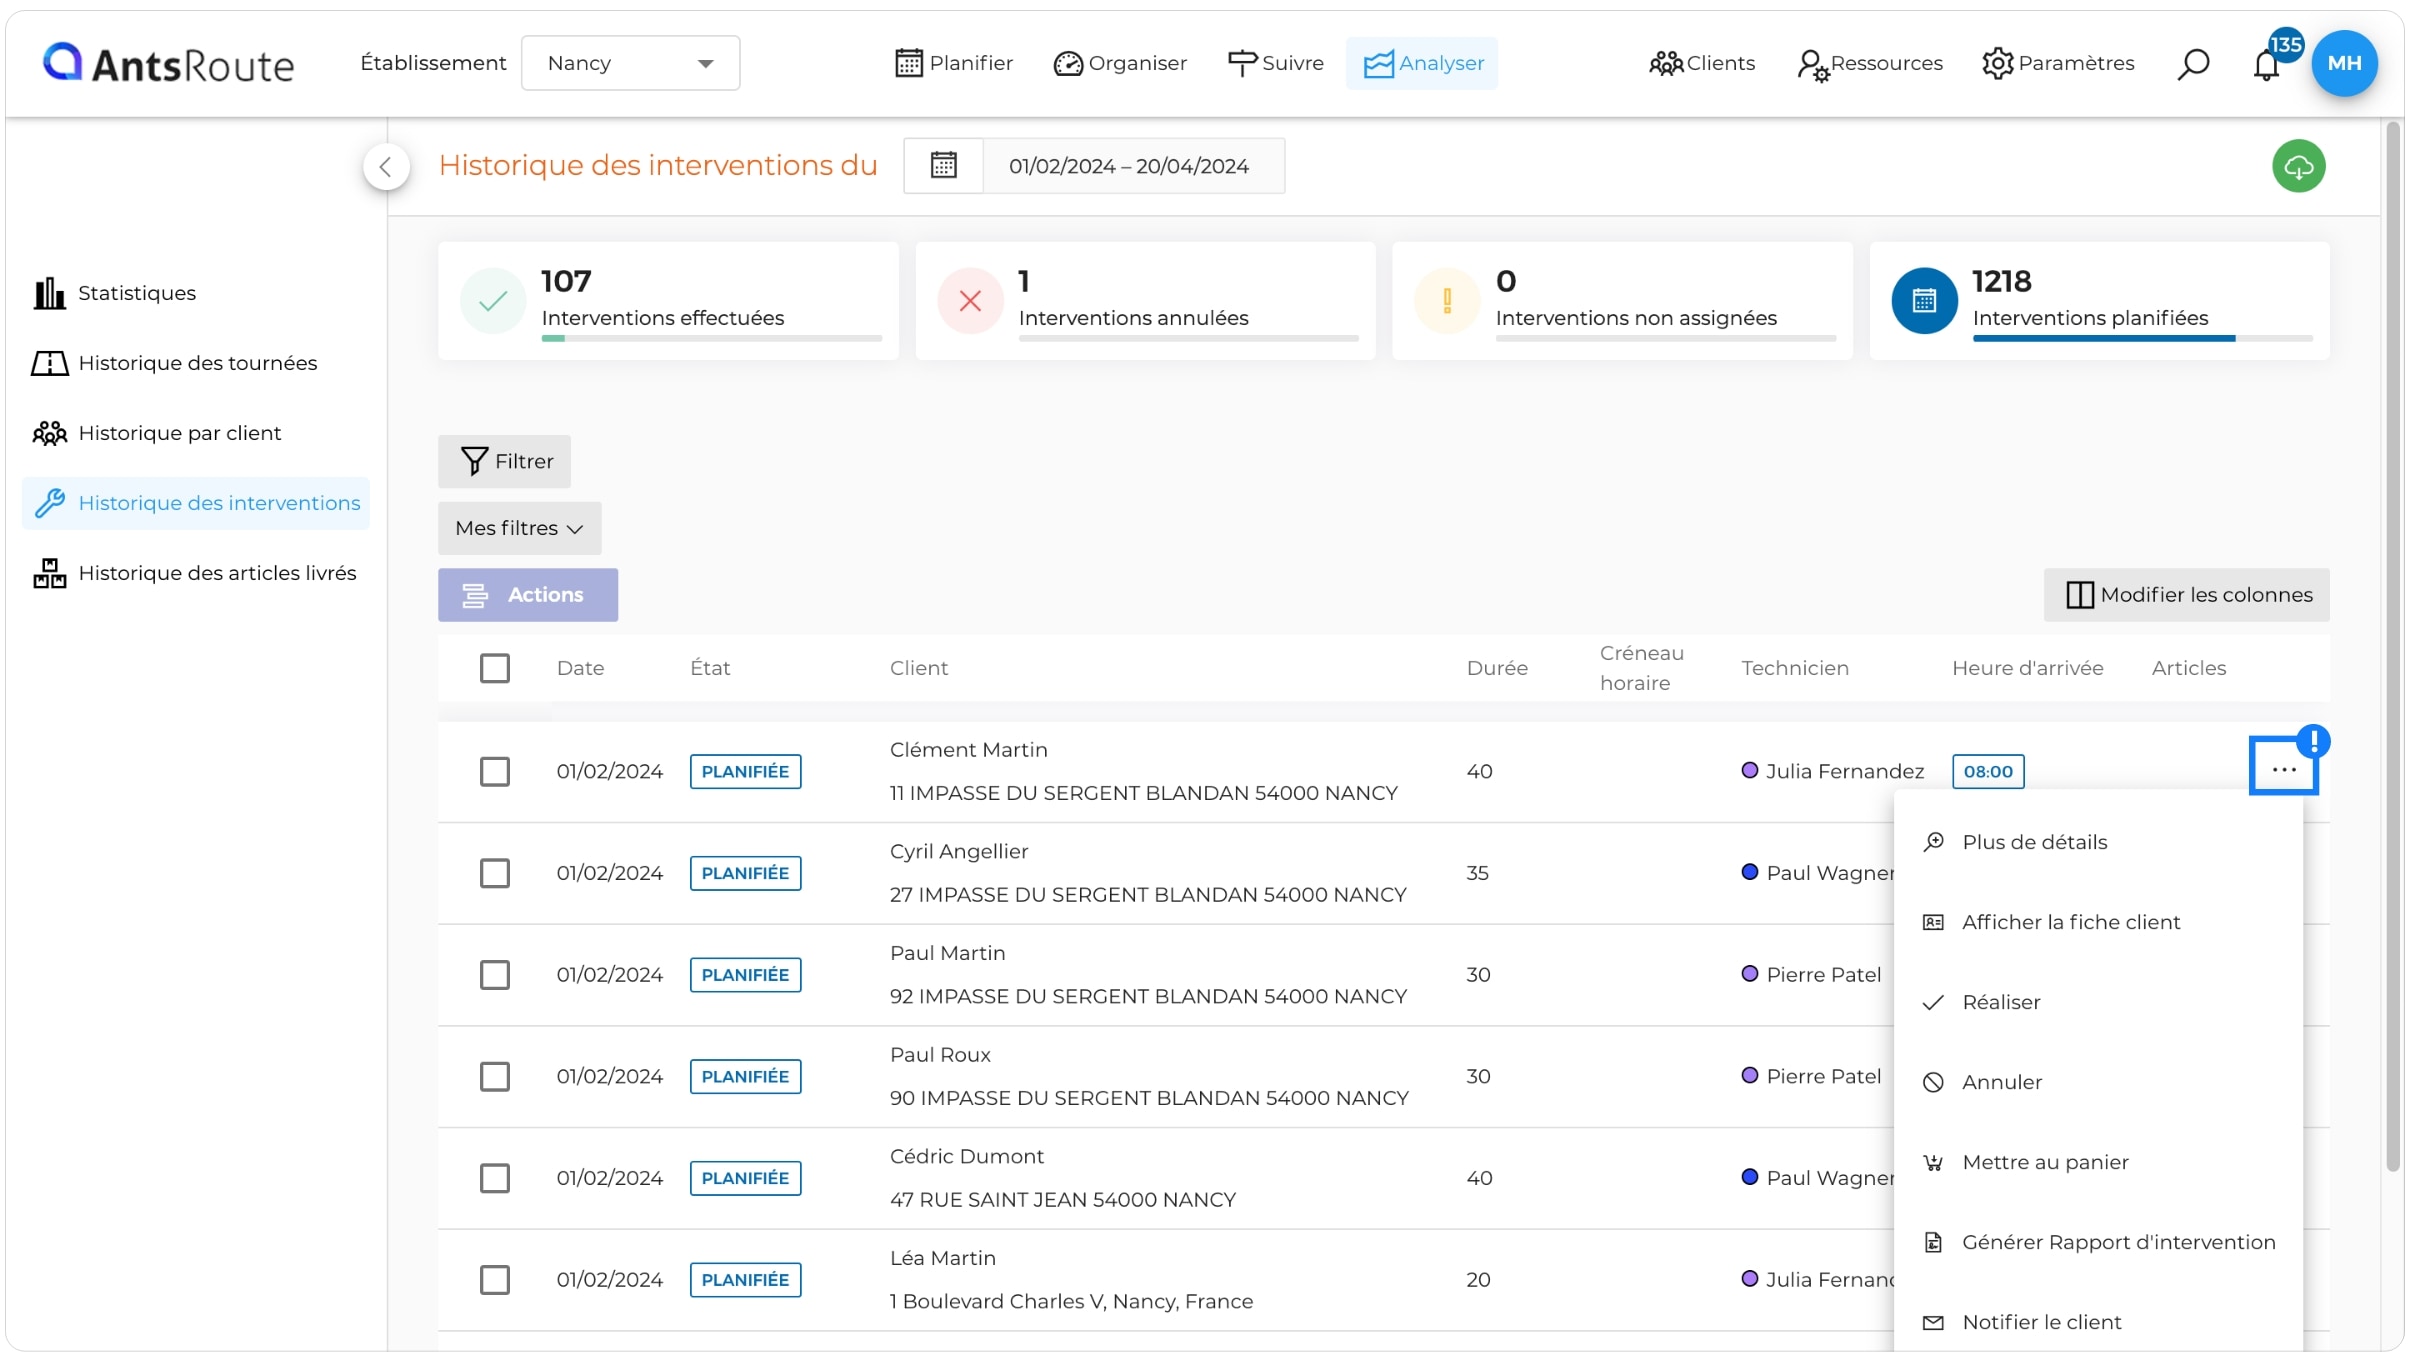Open the notifications bell with 135 badge

(2266, 65)
